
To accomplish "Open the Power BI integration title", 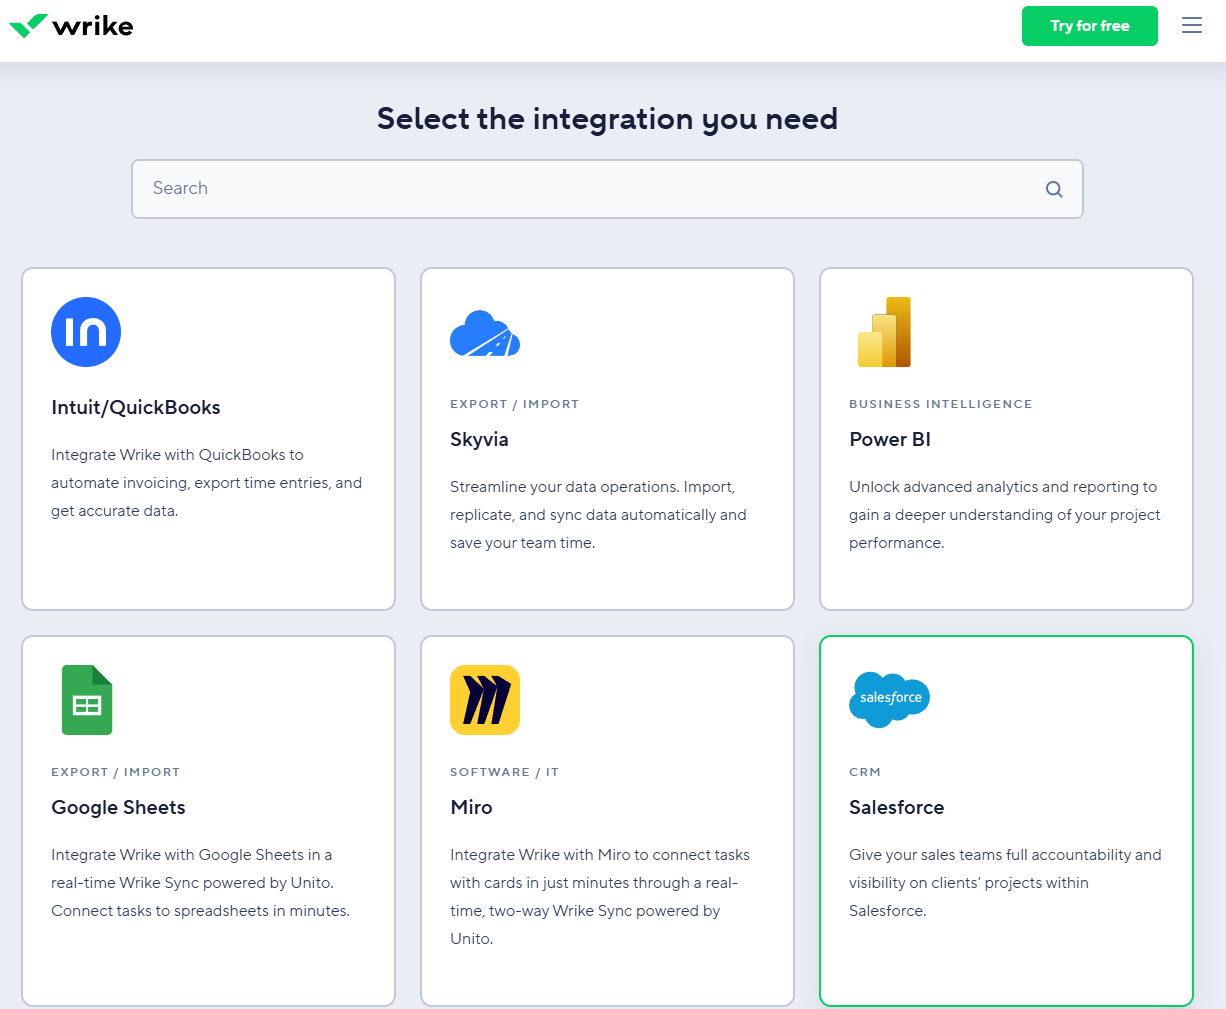I will [x=890, y=439].
